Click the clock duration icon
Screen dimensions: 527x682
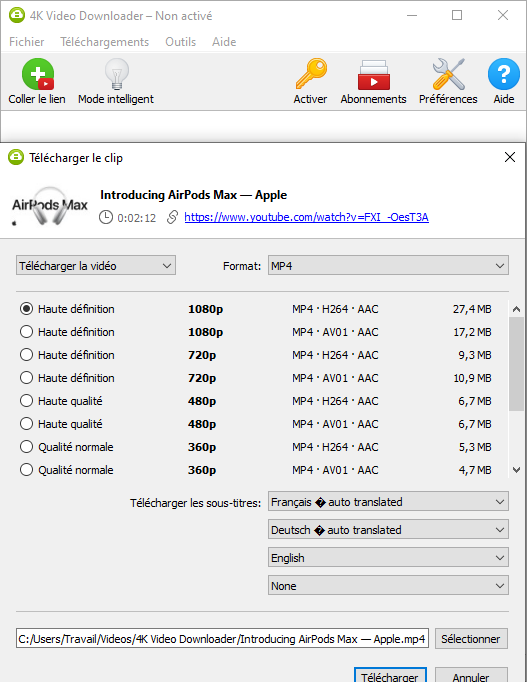[x=106, y=217]
